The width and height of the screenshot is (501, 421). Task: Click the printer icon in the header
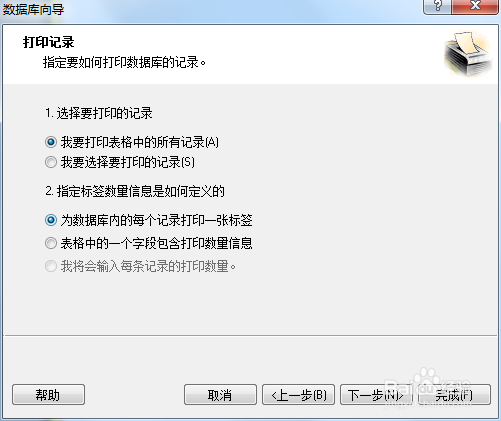click(x=468, y=53)
